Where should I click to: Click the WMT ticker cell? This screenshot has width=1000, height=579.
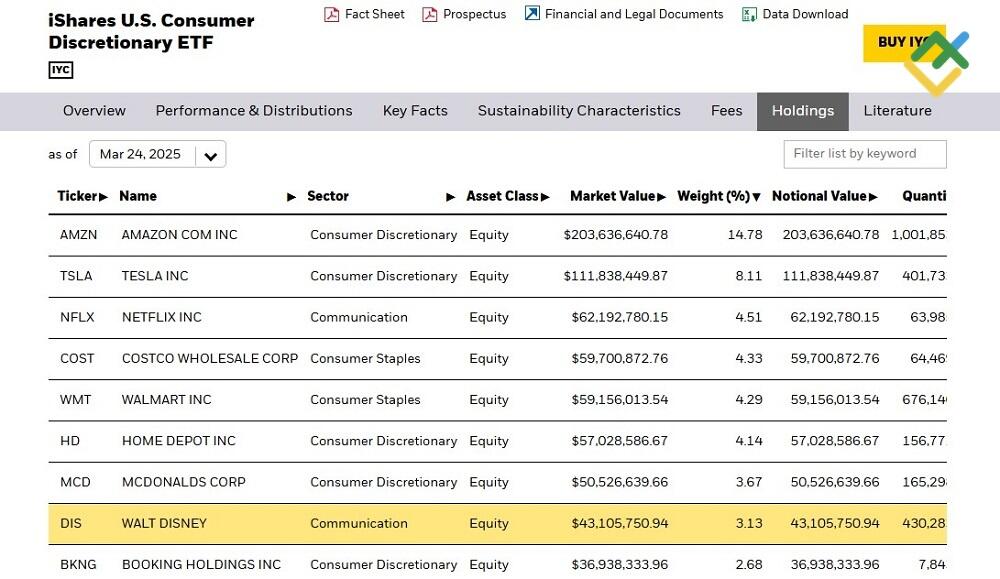tap(75, 400)
